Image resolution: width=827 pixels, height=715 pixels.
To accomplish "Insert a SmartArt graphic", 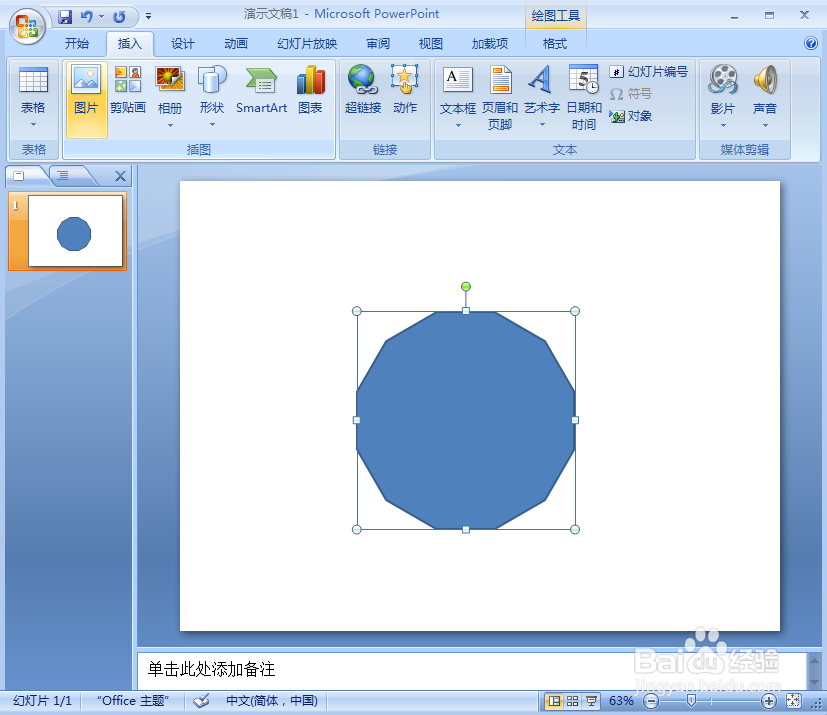I will tap(261, 91).
